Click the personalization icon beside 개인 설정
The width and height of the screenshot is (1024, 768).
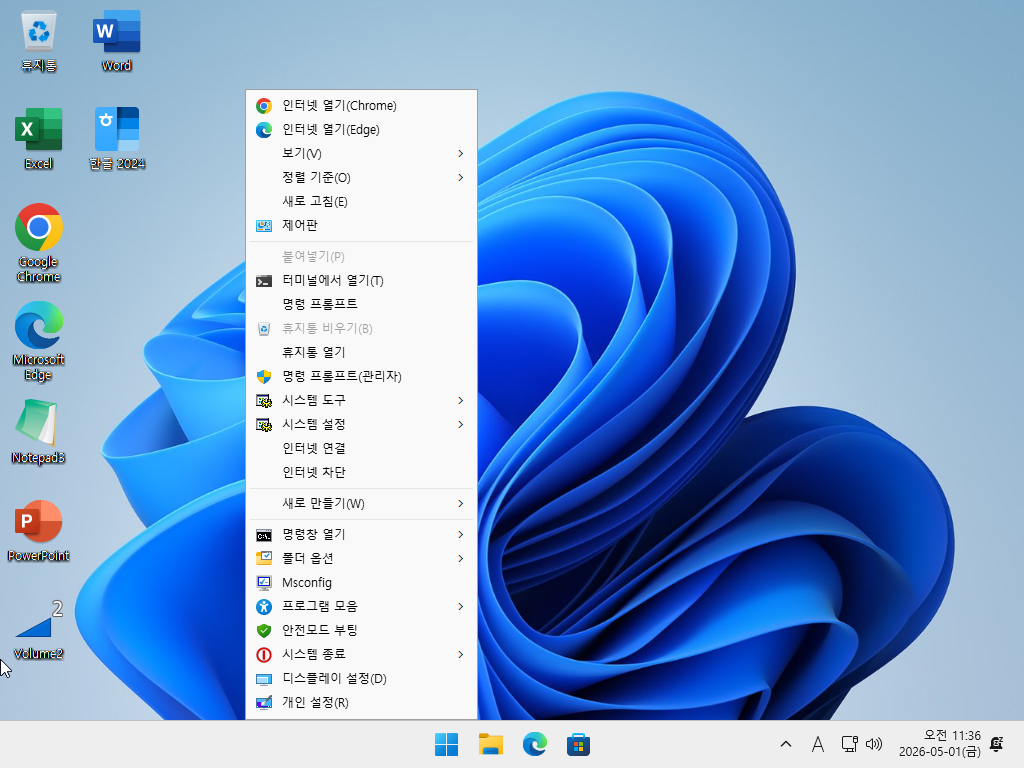click(264, 703)
